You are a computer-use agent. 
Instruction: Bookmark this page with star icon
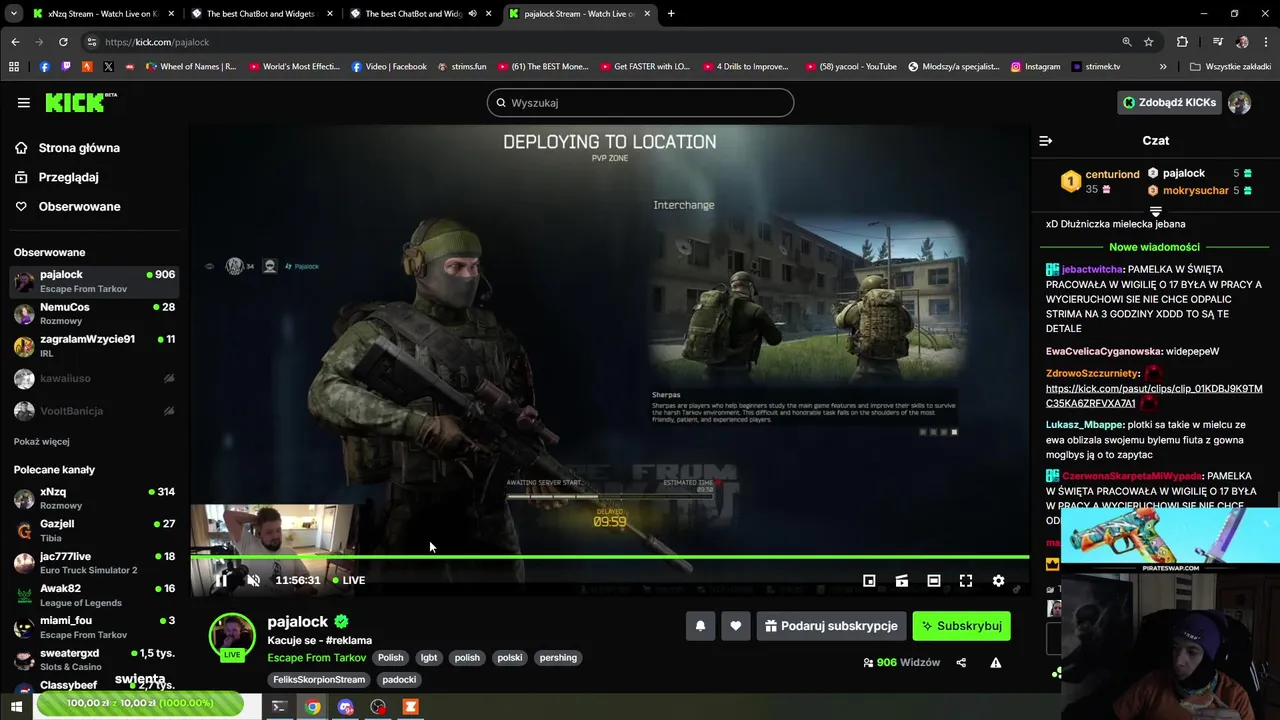[1149, 42]
